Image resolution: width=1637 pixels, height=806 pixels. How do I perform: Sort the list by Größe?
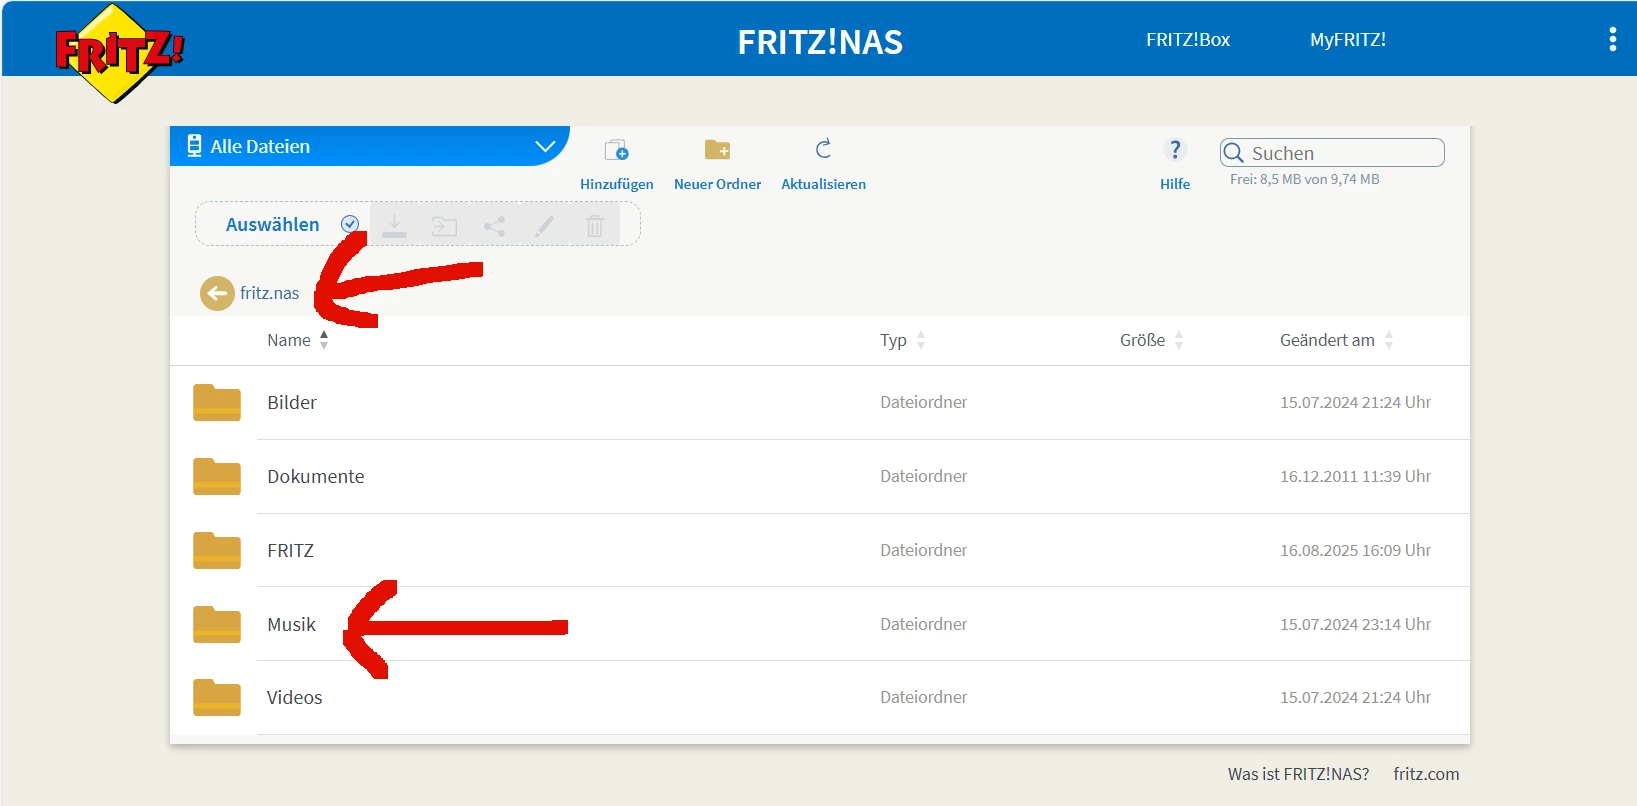tap(1151, 340)
